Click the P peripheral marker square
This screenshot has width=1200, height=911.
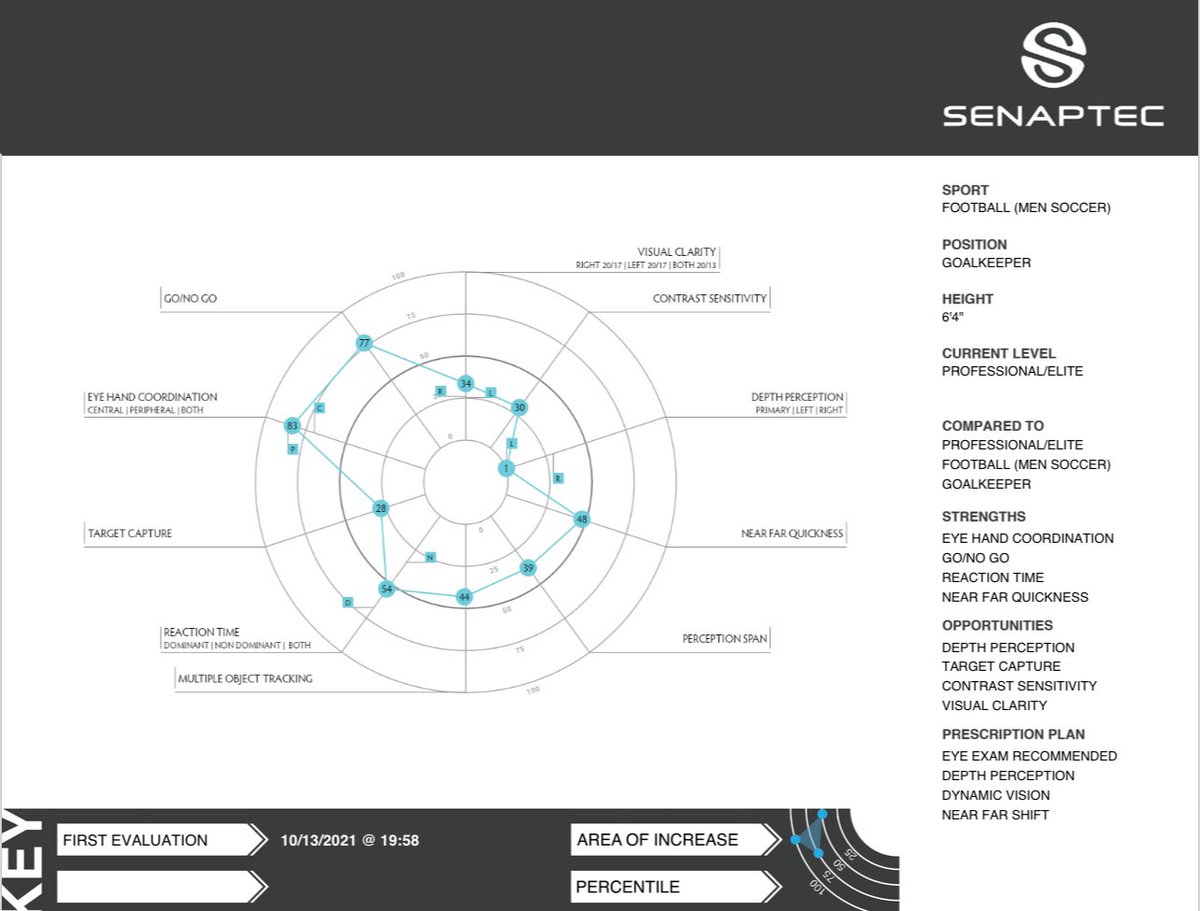(293, 450)
